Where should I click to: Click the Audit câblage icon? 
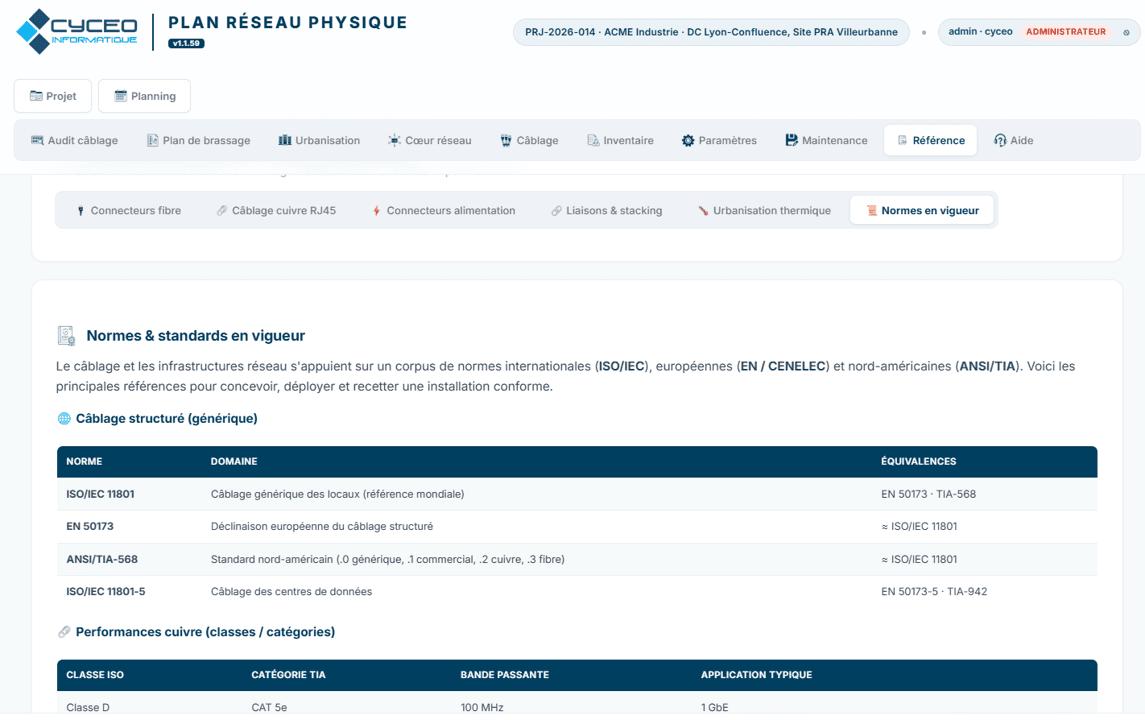coord(37,140)
